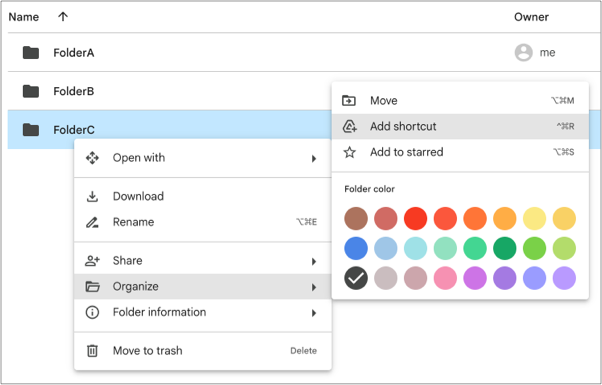Expand the Folder information submenu arrow
Image resolution: width=602 pixels, height=385 pixels.
click(x=314, y=313)
